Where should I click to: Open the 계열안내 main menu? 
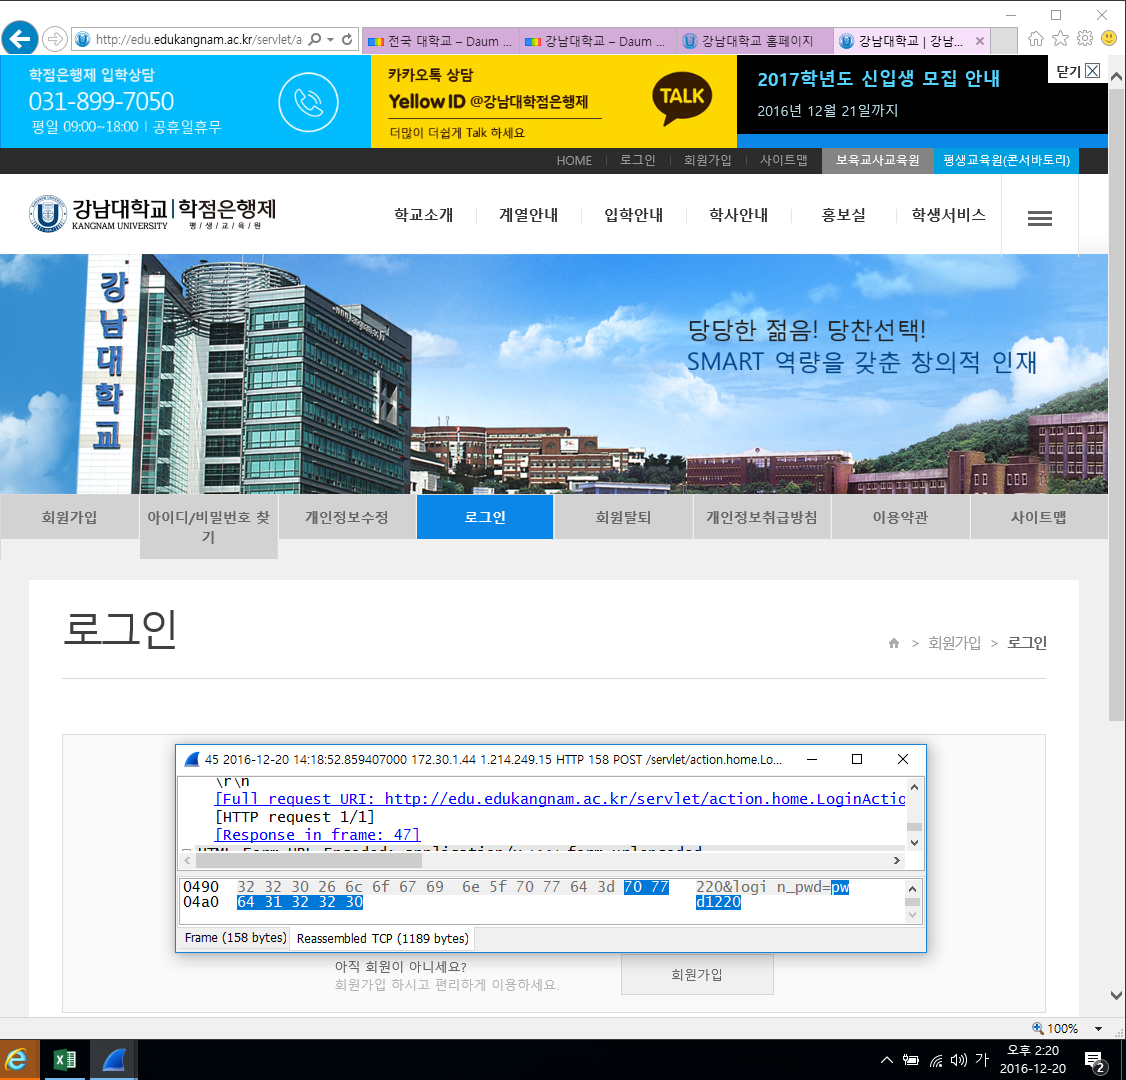(529, 215)
